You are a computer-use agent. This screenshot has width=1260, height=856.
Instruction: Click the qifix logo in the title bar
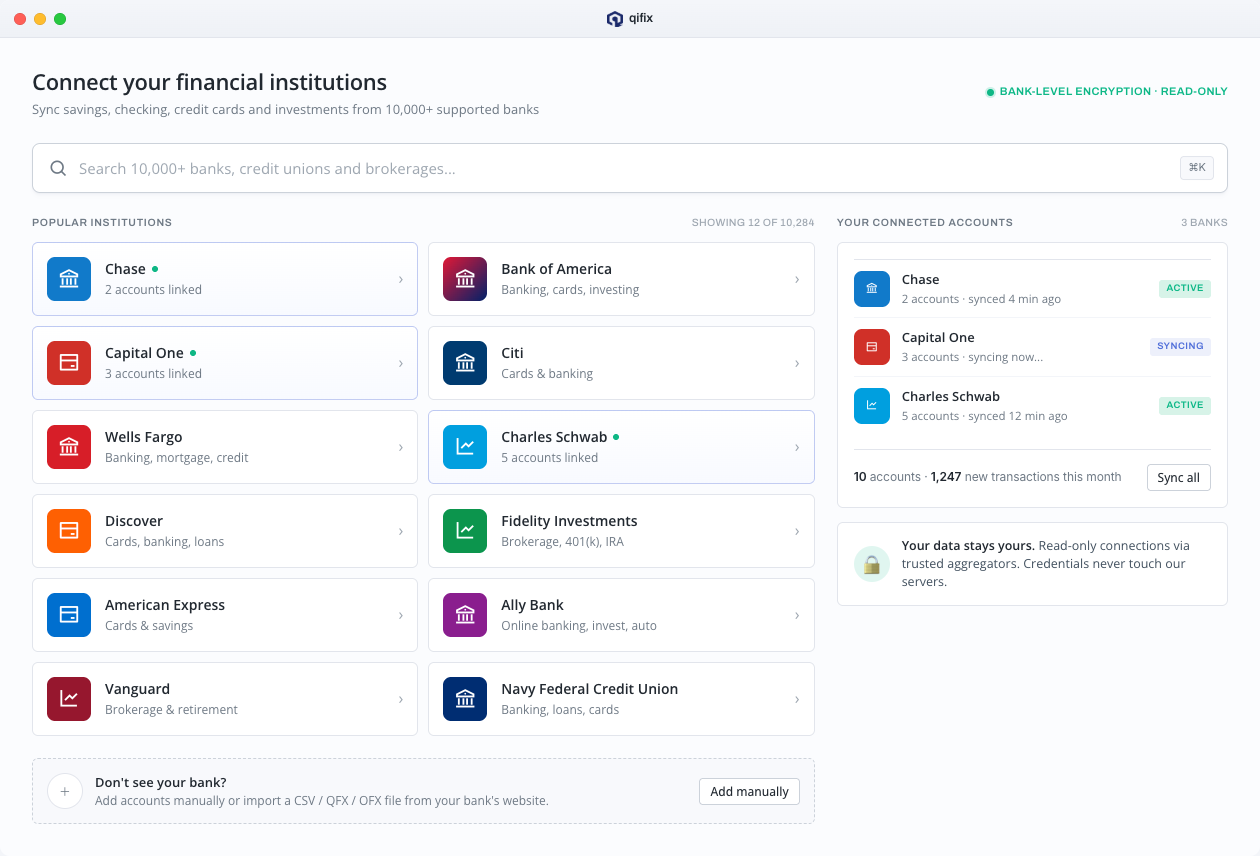[x=615, y=18]
